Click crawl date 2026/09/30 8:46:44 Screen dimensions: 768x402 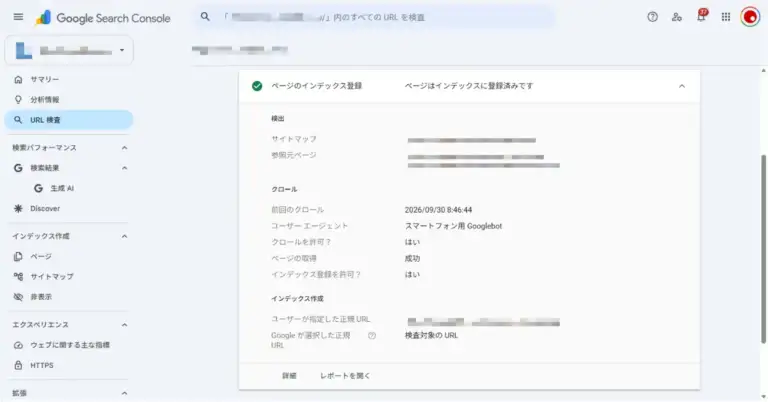pos(438,210)
